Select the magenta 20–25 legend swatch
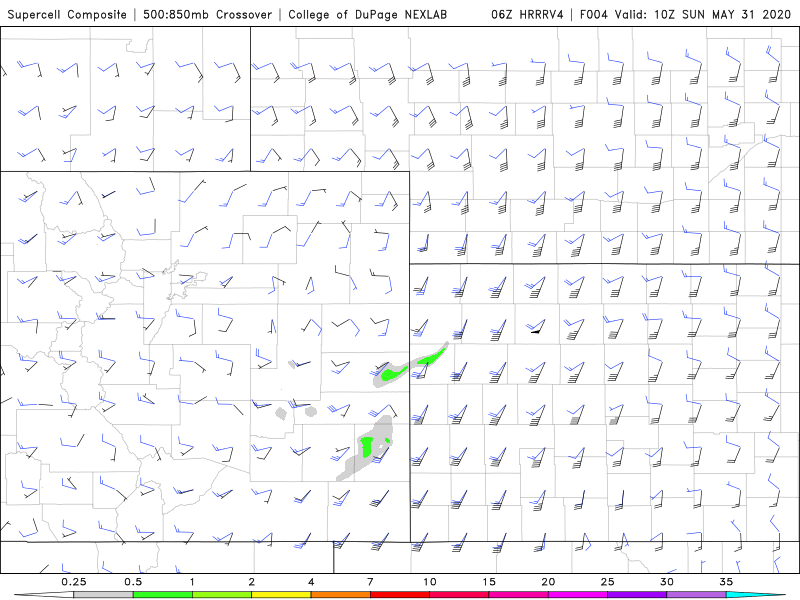Image resolution: width=800 pixels, height=600 pixels. coord(578,595)
